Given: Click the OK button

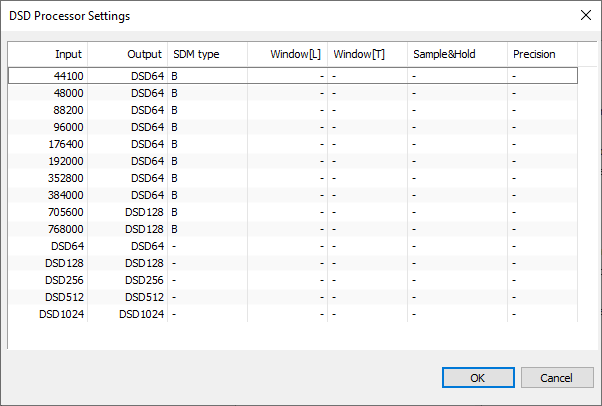Looking at the screenshot, I should point(478,378).
